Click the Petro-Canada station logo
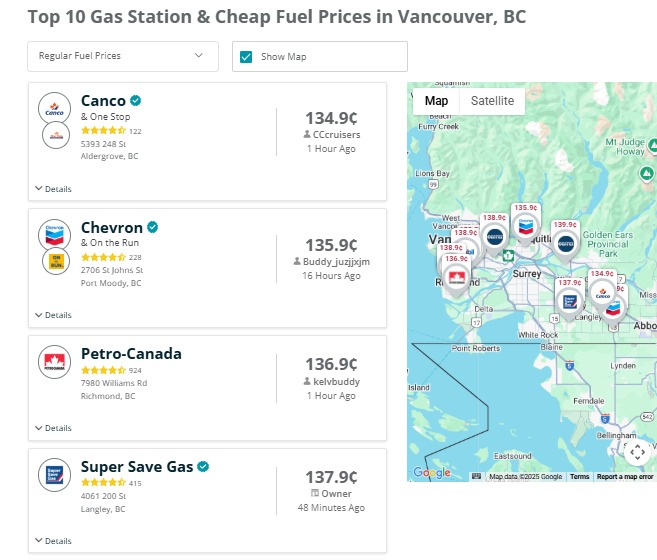 tap(54, 361)
